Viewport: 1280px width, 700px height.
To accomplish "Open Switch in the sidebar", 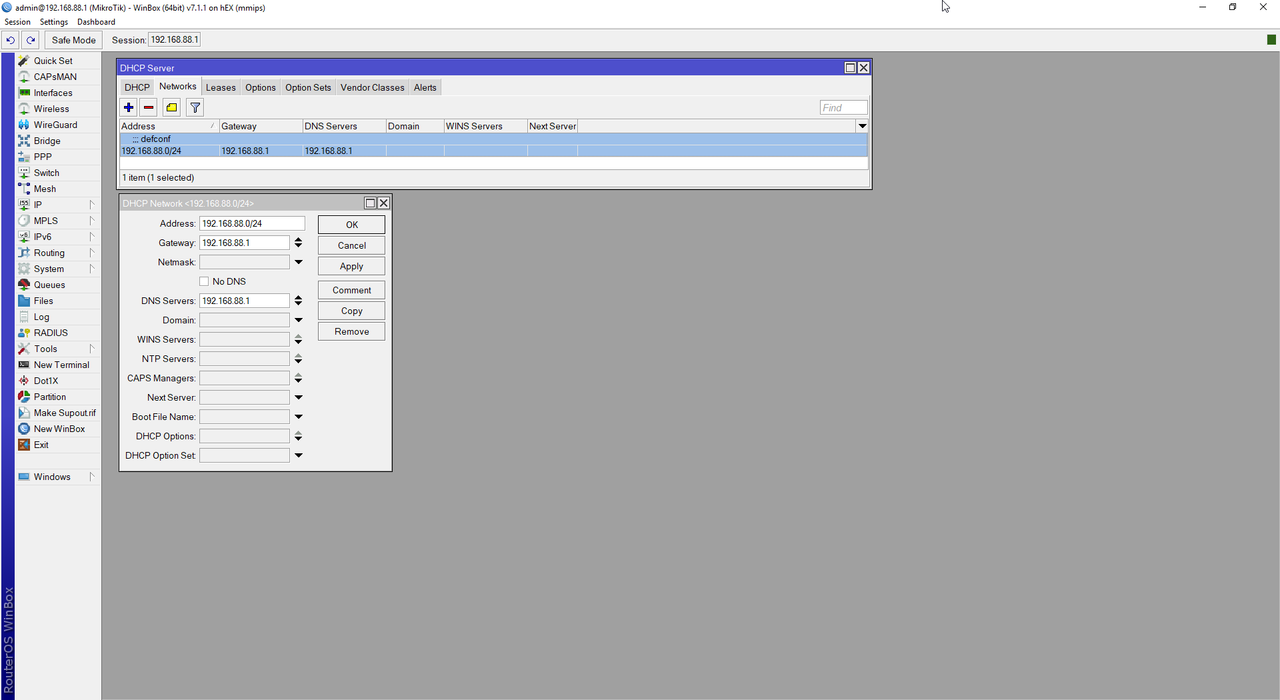I will tap(46, 173).
